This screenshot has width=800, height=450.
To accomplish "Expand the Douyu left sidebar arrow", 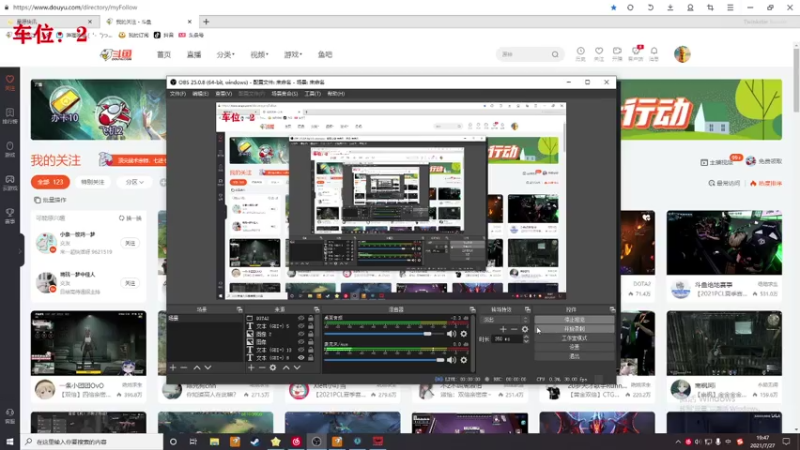I will click(x=20, y=251).
